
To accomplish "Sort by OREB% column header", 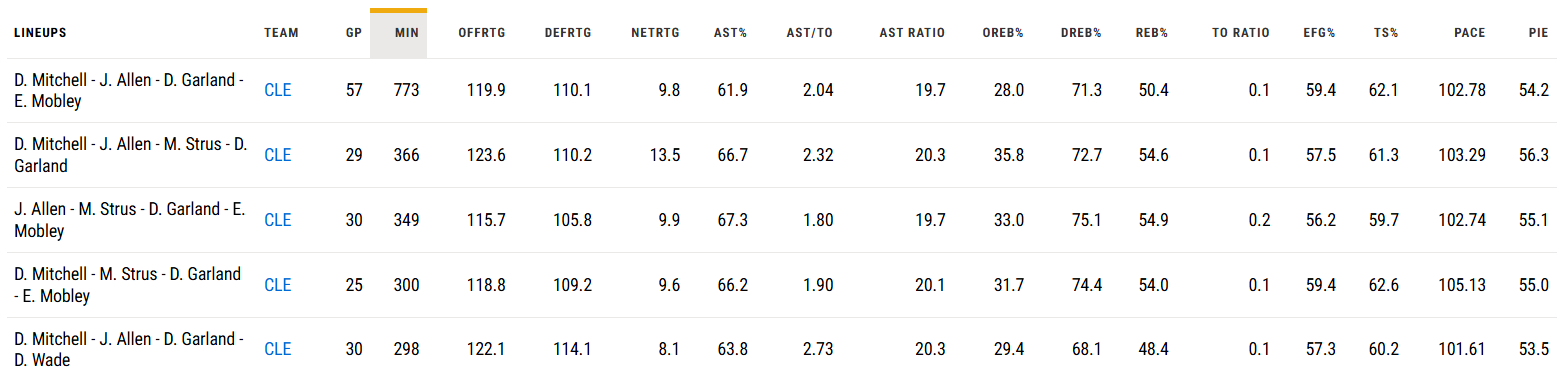I will click(x=1003, y=33).
